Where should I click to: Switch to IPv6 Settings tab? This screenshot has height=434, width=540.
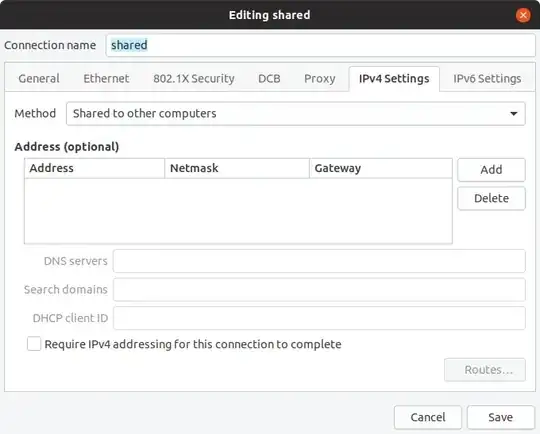point(487,79)
